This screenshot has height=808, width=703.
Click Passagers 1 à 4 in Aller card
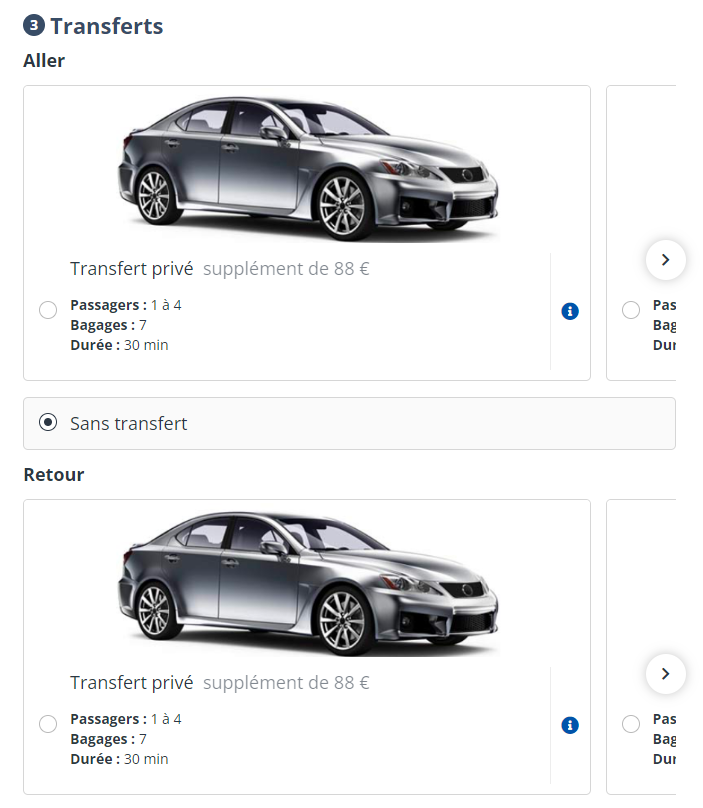point(126,305)
